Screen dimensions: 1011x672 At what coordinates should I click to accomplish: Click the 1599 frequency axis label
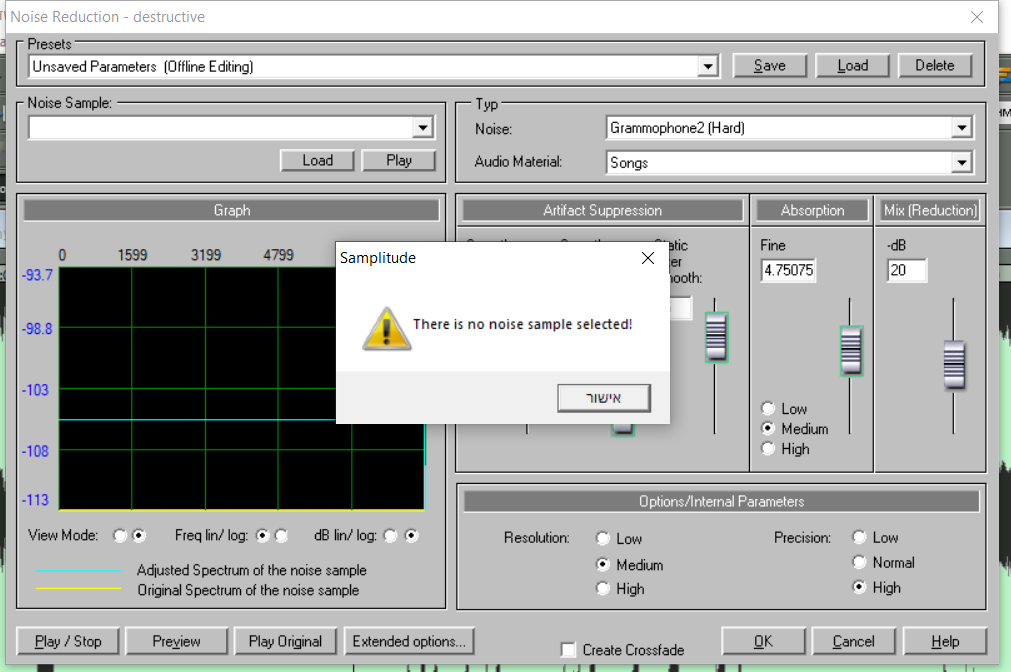132,255
